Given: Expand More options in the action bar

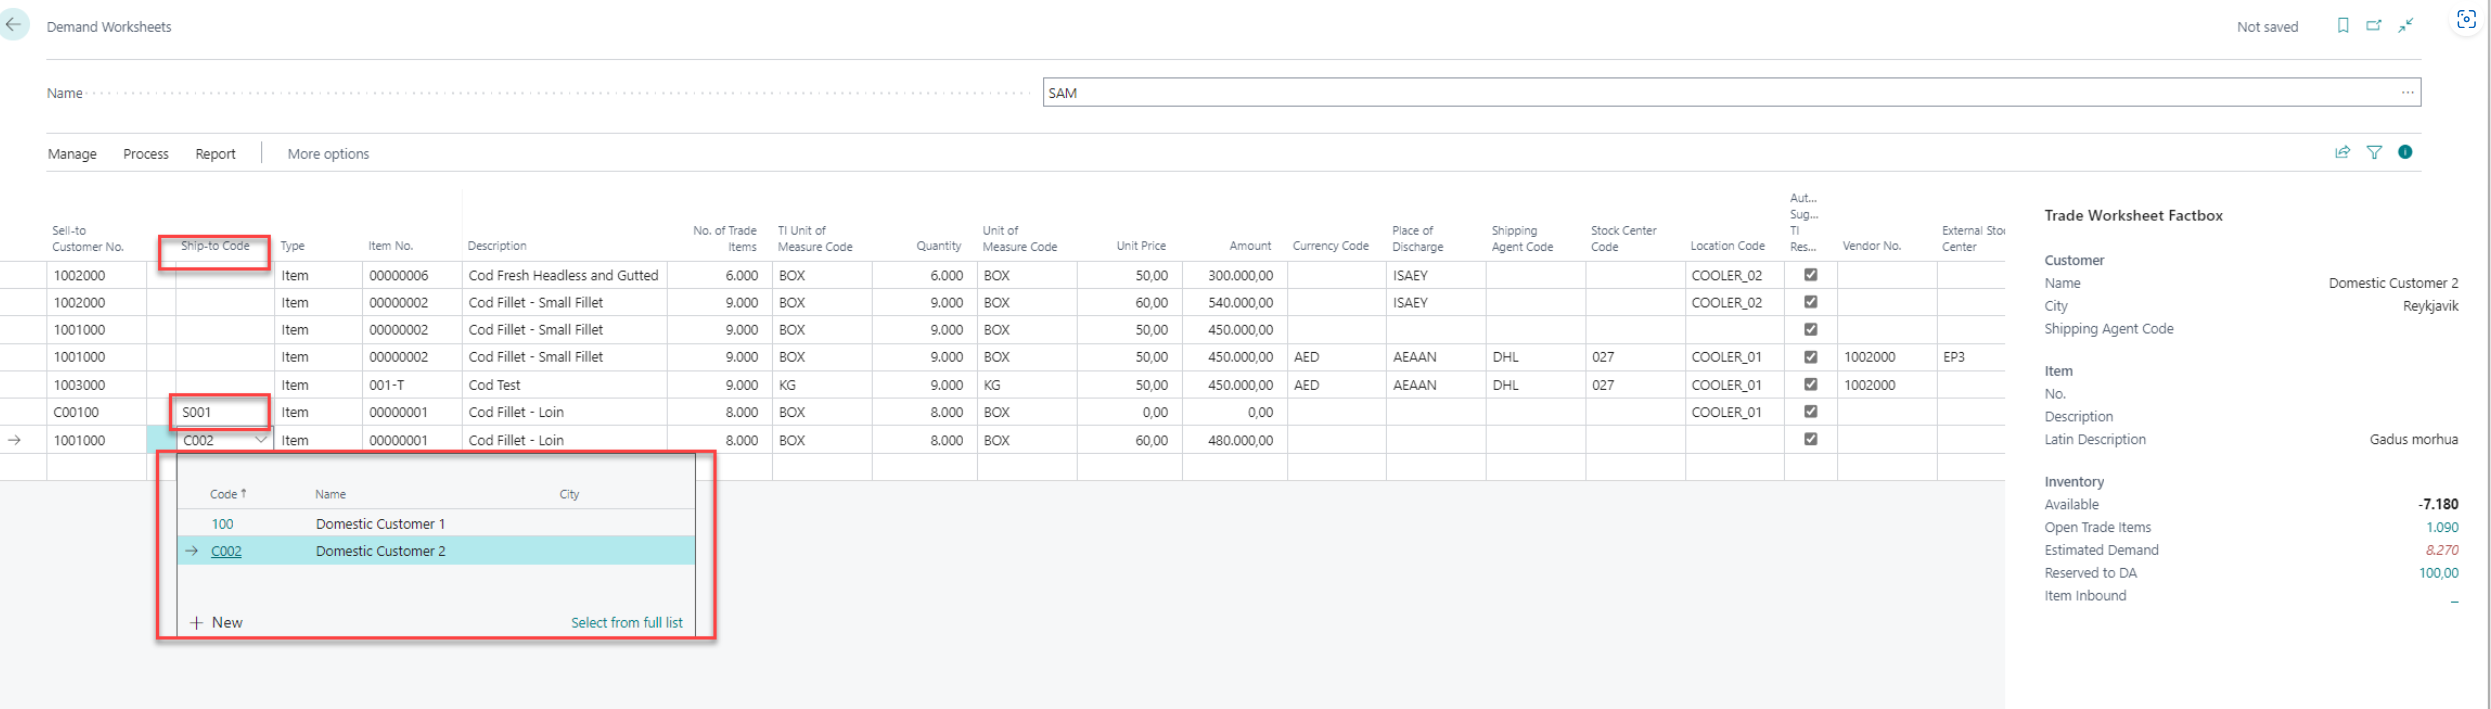Looking at the screenshot, I should [328, 154].
